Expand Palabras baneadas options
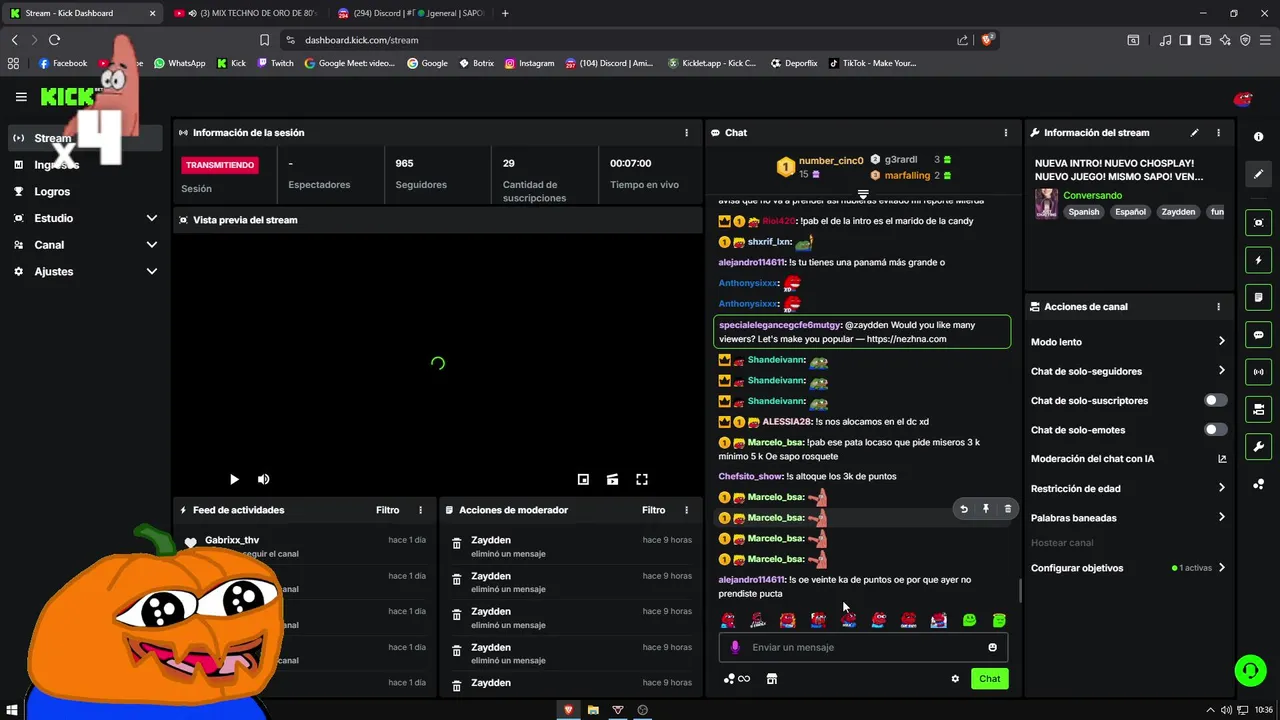1280x720 pixels. coord(1221,518)
